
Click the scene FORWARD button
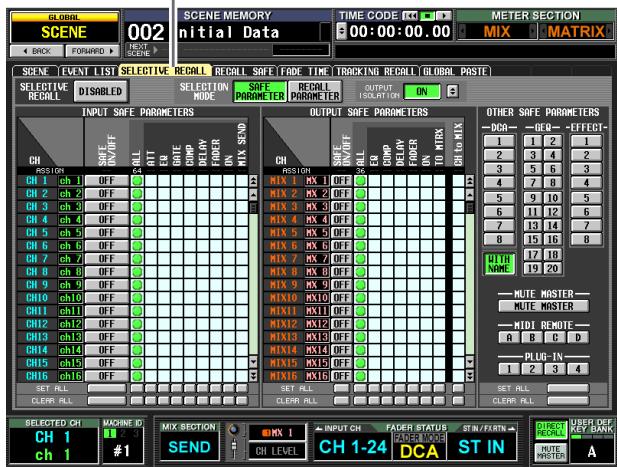pos(92,51)
